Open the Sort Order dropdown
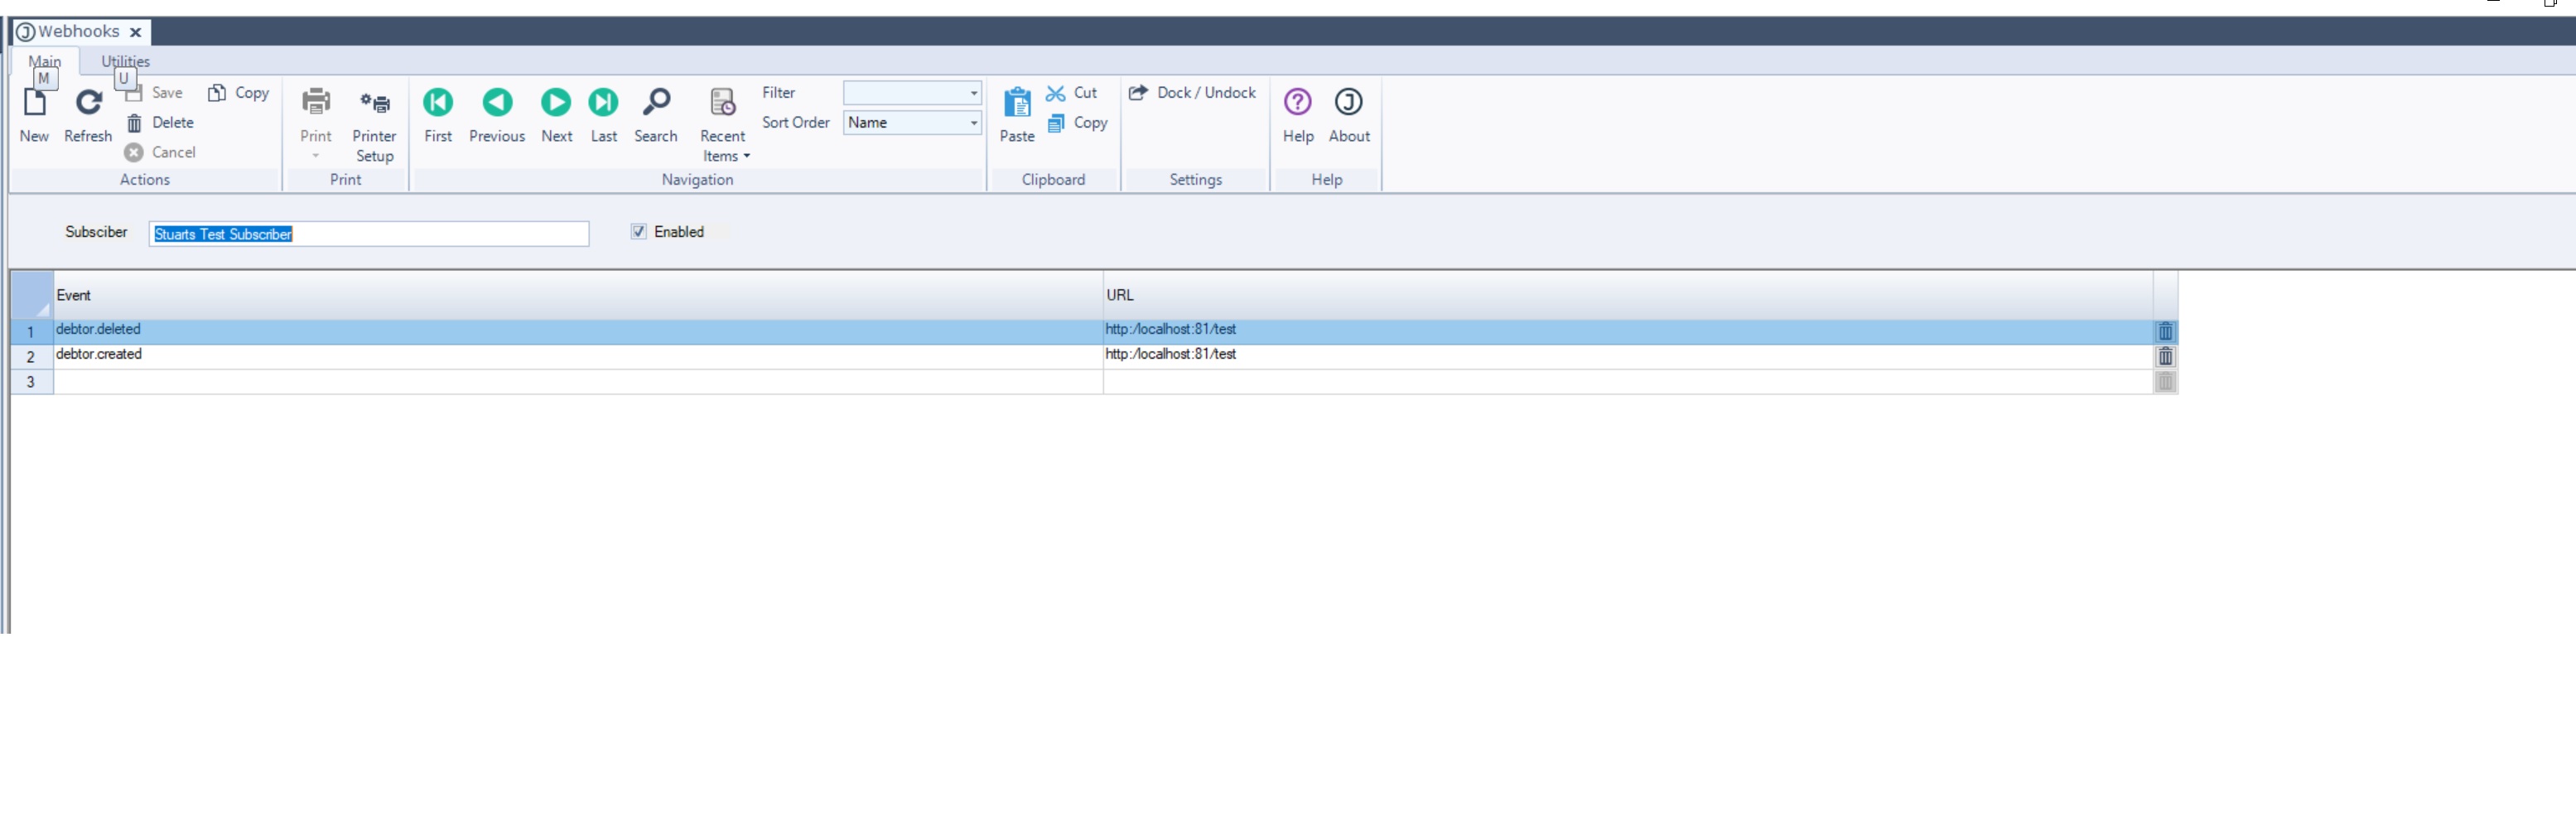2576x840 pixels. [973, 123]
